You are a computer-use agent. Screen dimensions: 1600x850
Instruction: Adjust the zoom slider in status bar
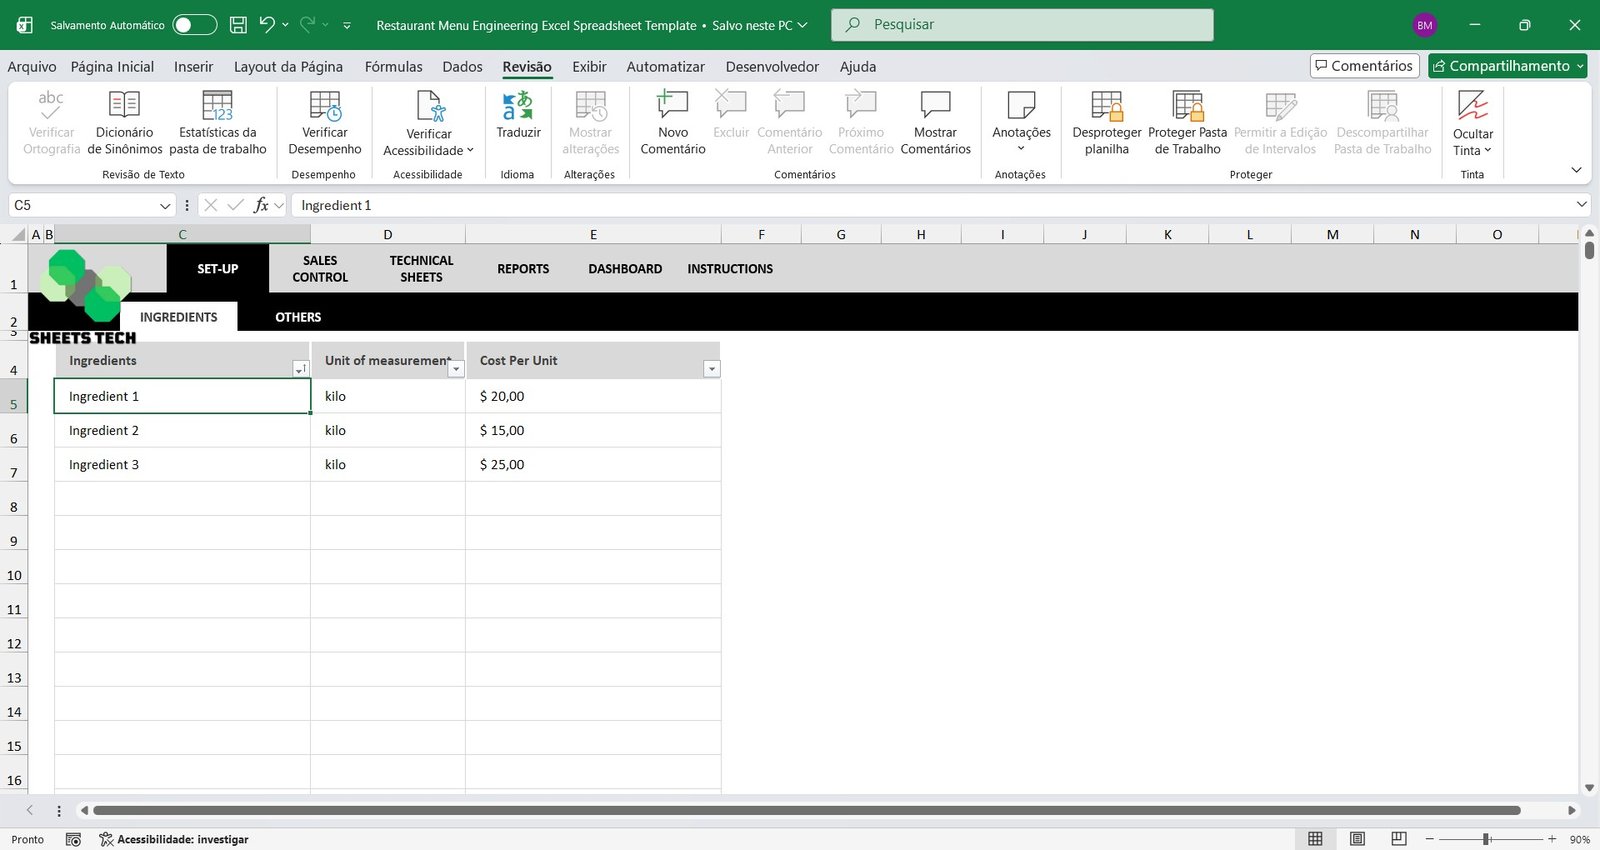coord(1487,839)
